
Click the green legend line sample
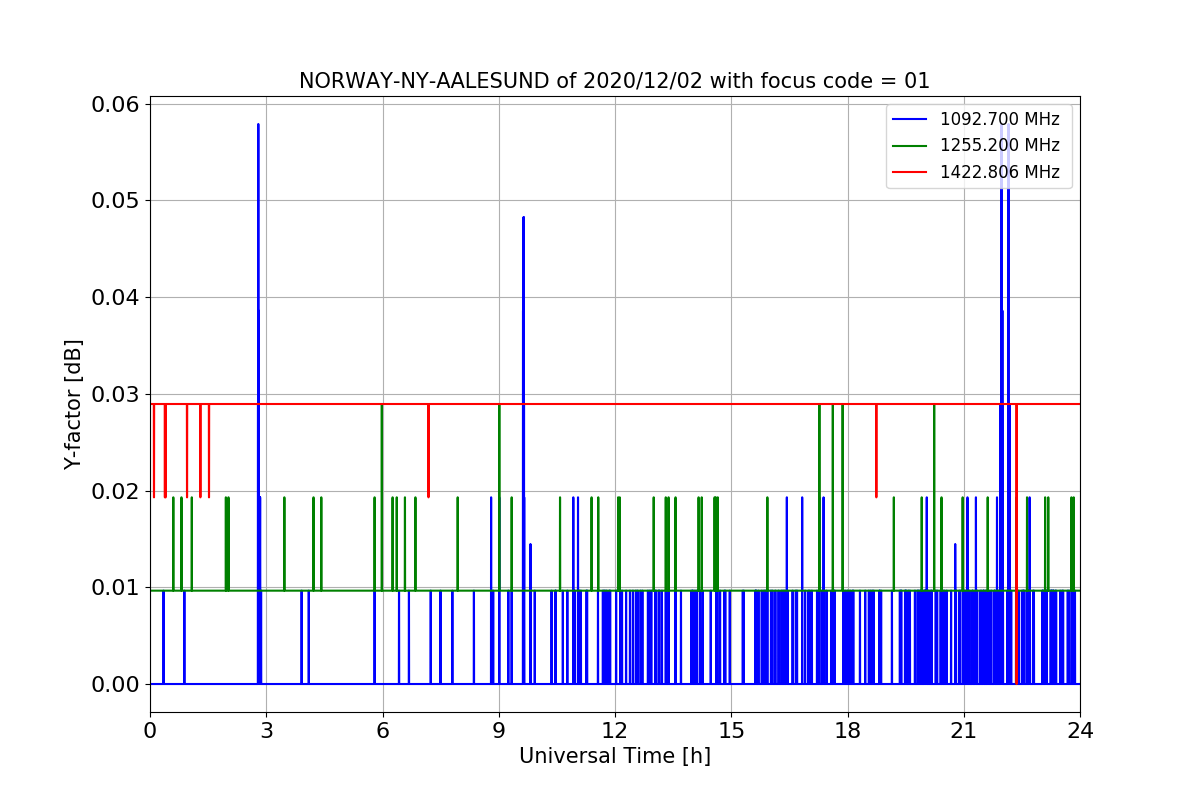coord(911,145)
